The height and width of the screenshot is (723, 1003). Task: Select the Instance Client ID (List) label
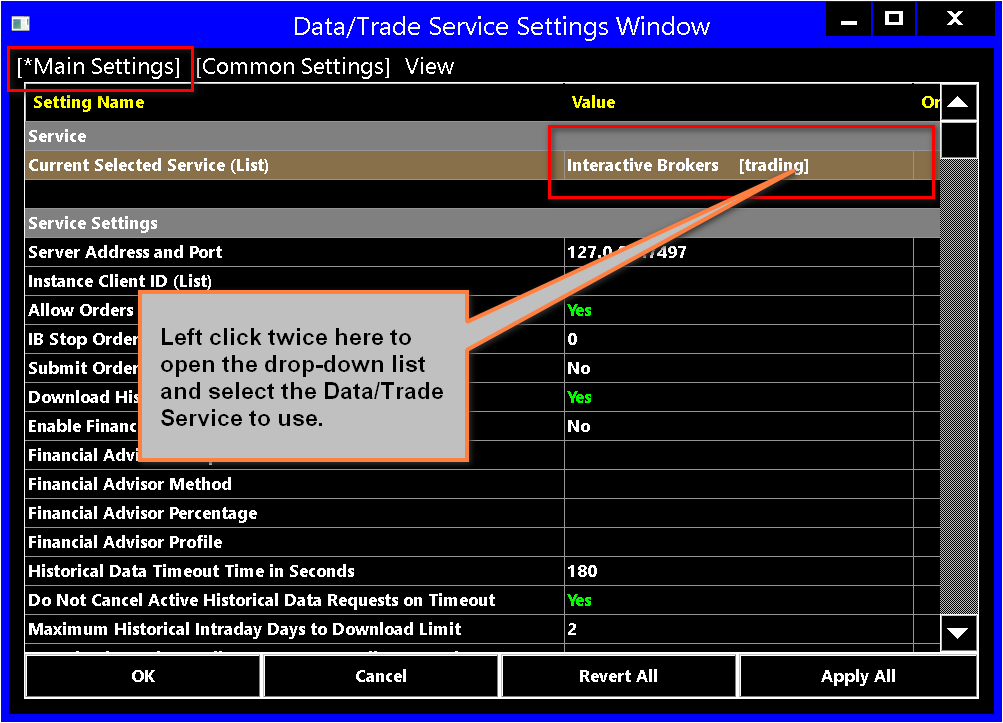click(120, 281)
